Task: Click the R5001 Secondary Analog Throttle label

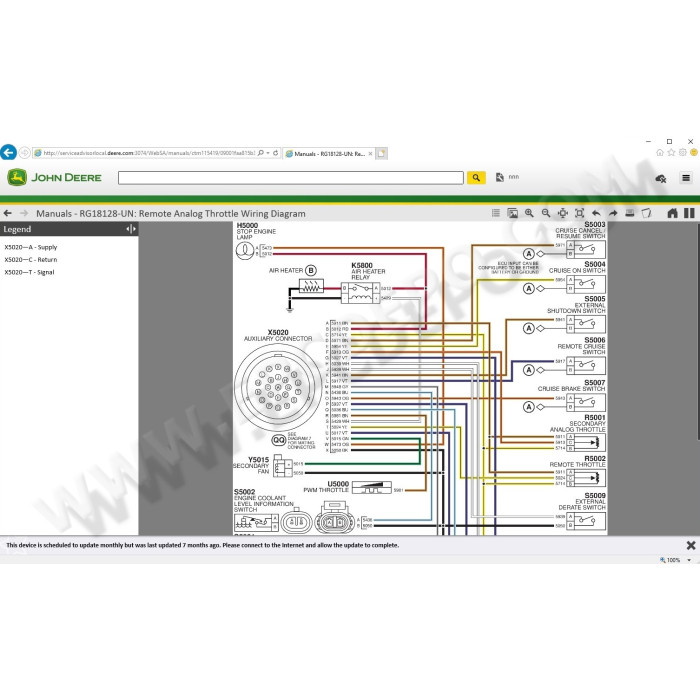Action: coord(578,423)
